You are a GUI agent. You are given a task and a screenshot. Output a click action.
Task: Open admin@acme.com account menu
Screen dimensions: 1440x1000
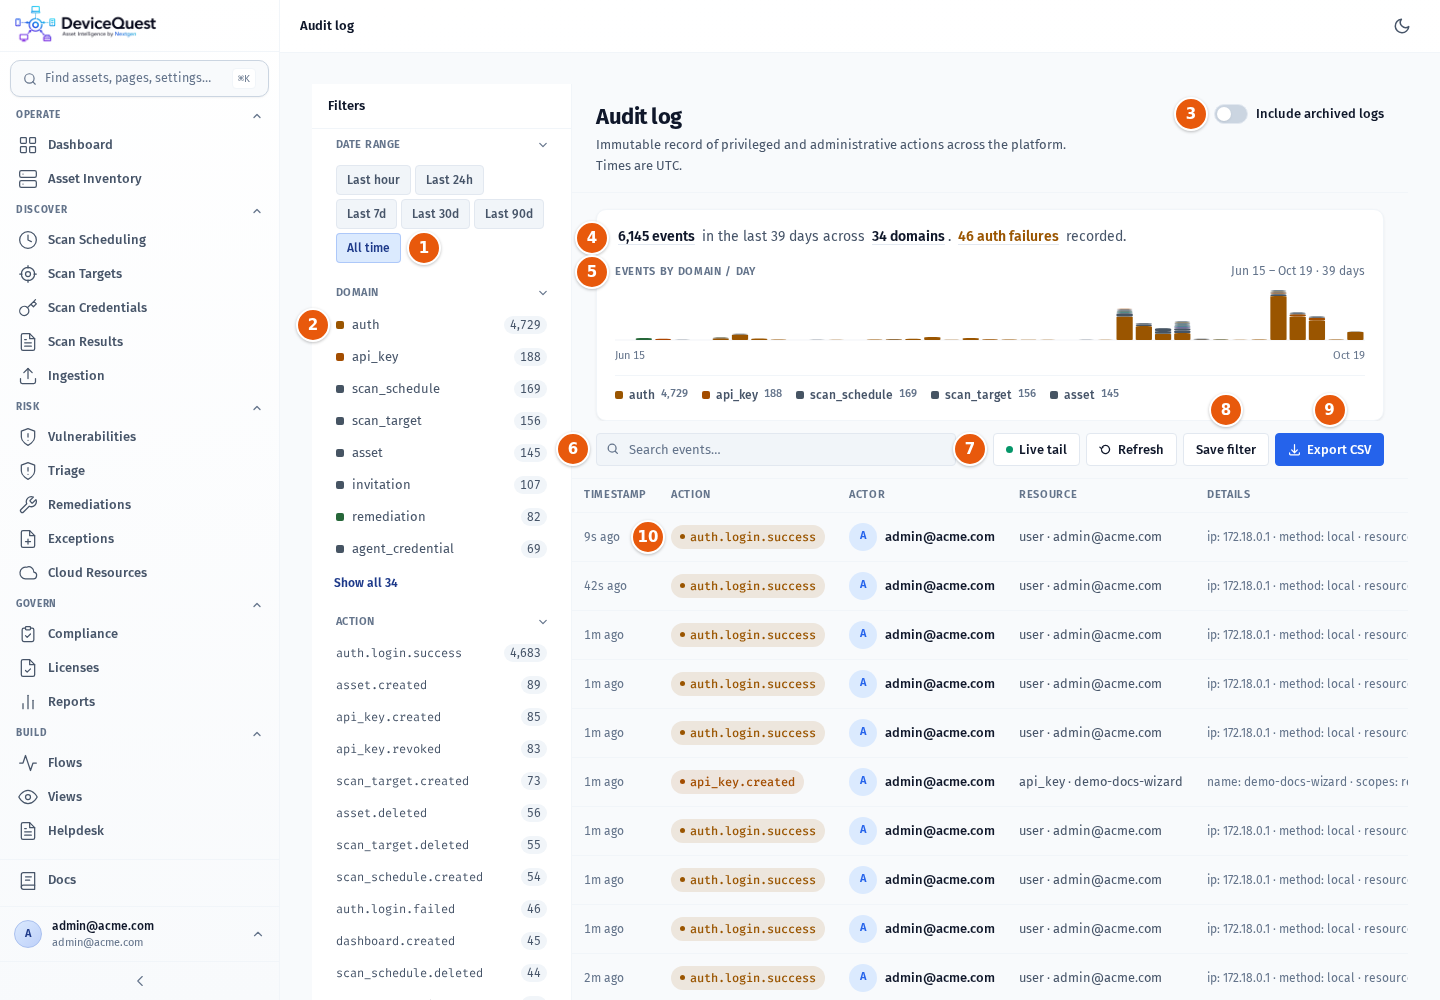[x=140, y=934]
